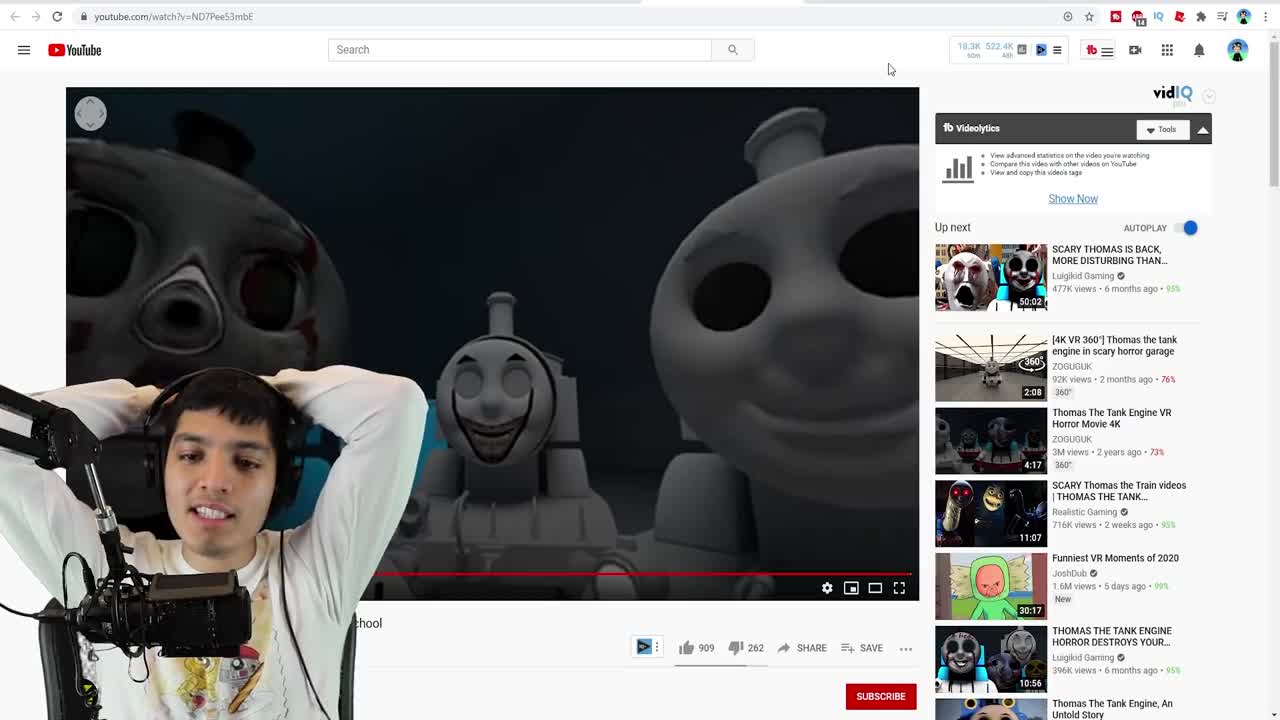Visit the Realistic Gaming channel name
Screen dimensions: 1280x720
1084,512
